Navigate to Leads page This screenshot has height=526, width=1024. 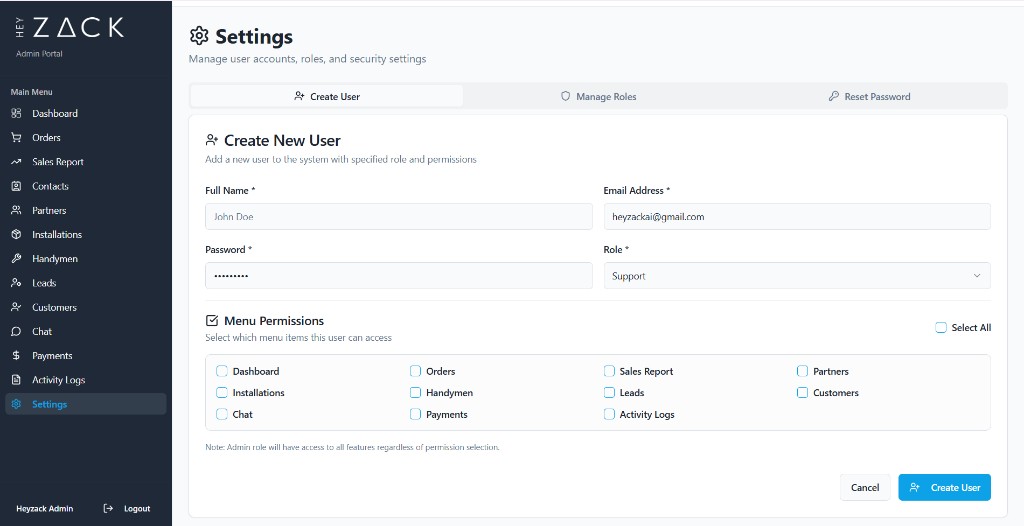tap(86, 283)
